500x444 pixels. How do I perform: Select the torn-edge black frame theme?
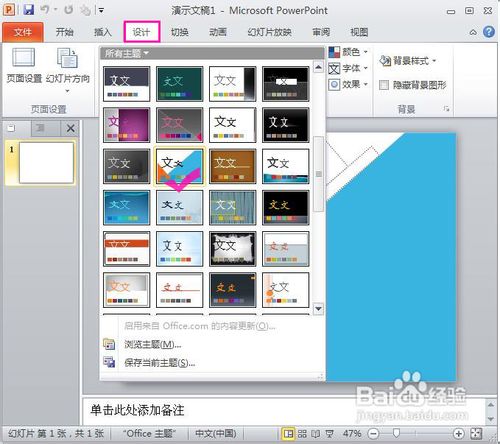[x=233, y=249]
